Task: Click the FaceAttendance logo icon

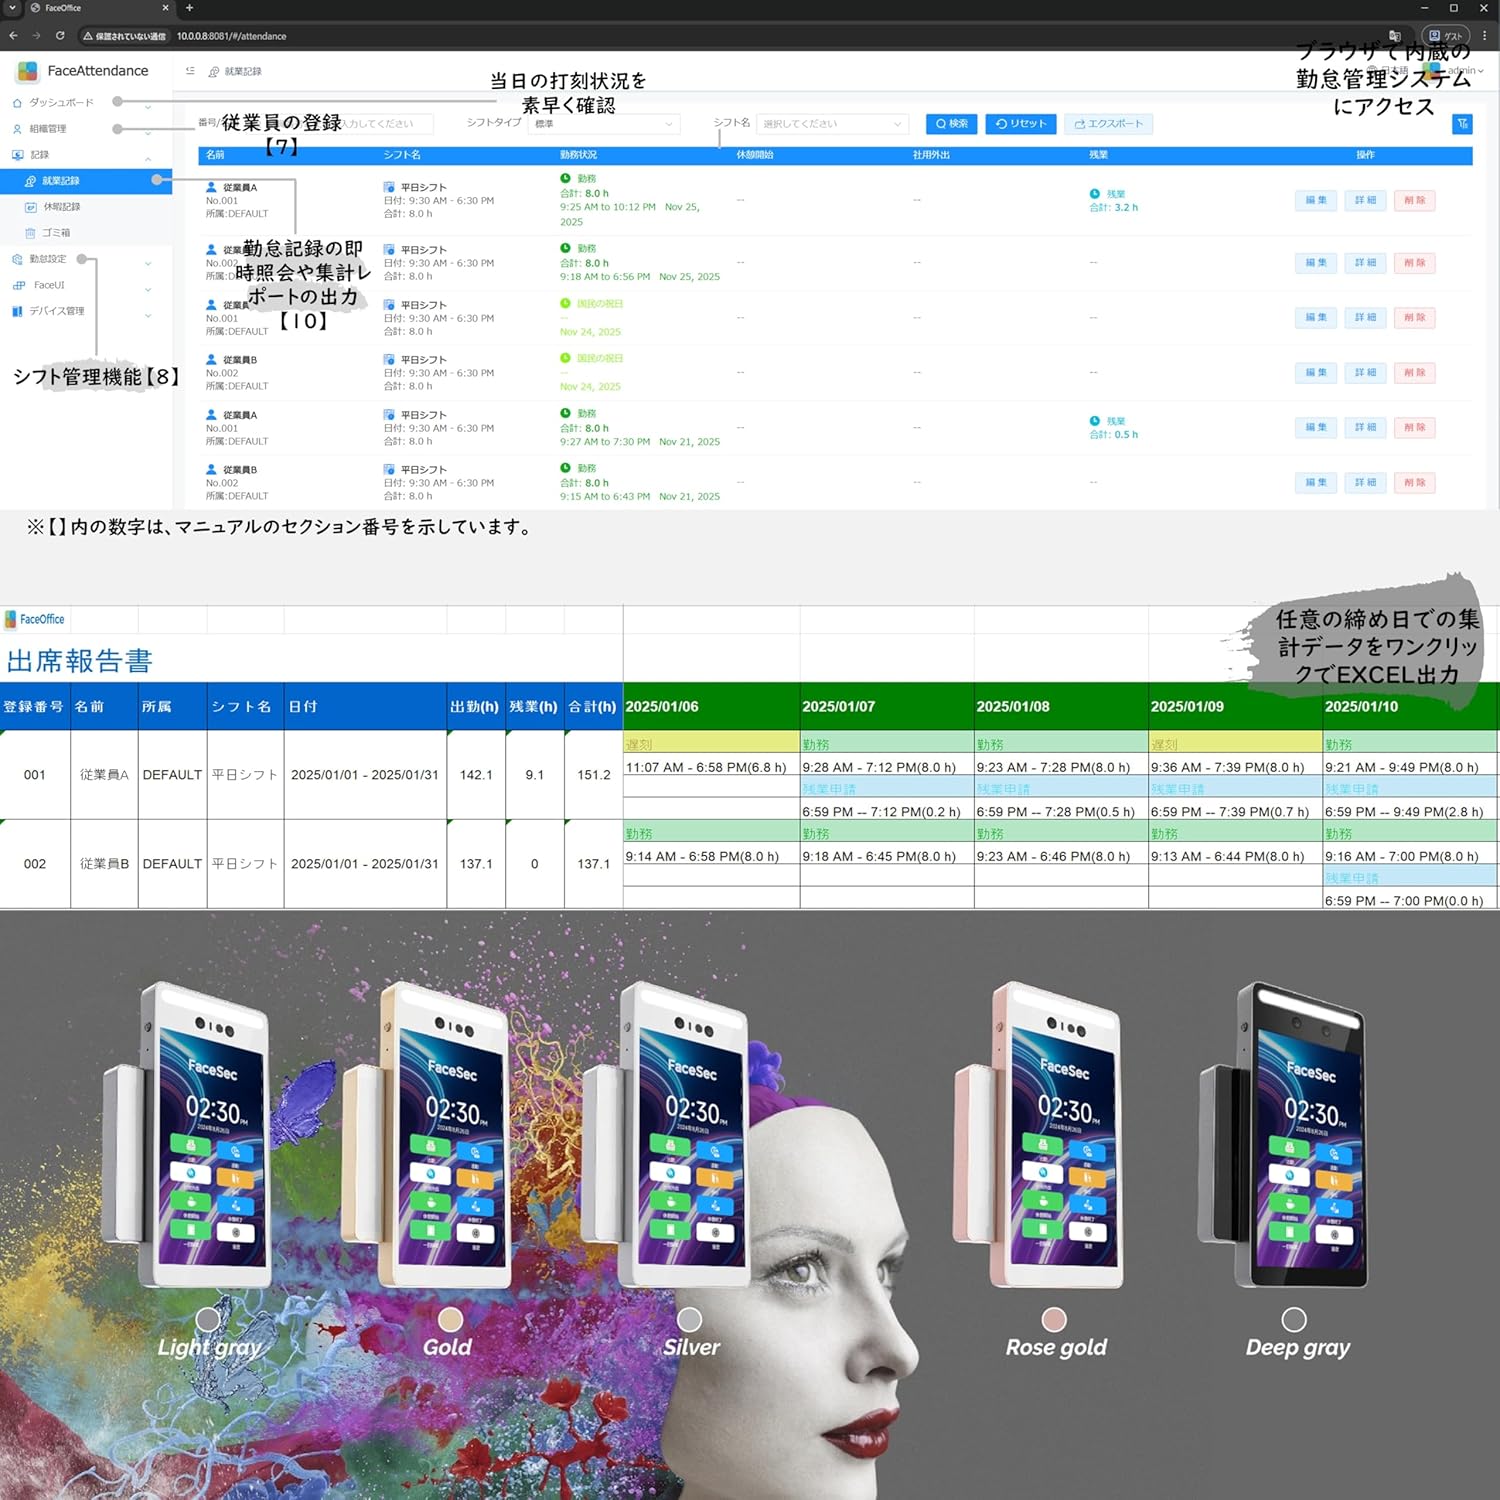Action: (27, 71)
